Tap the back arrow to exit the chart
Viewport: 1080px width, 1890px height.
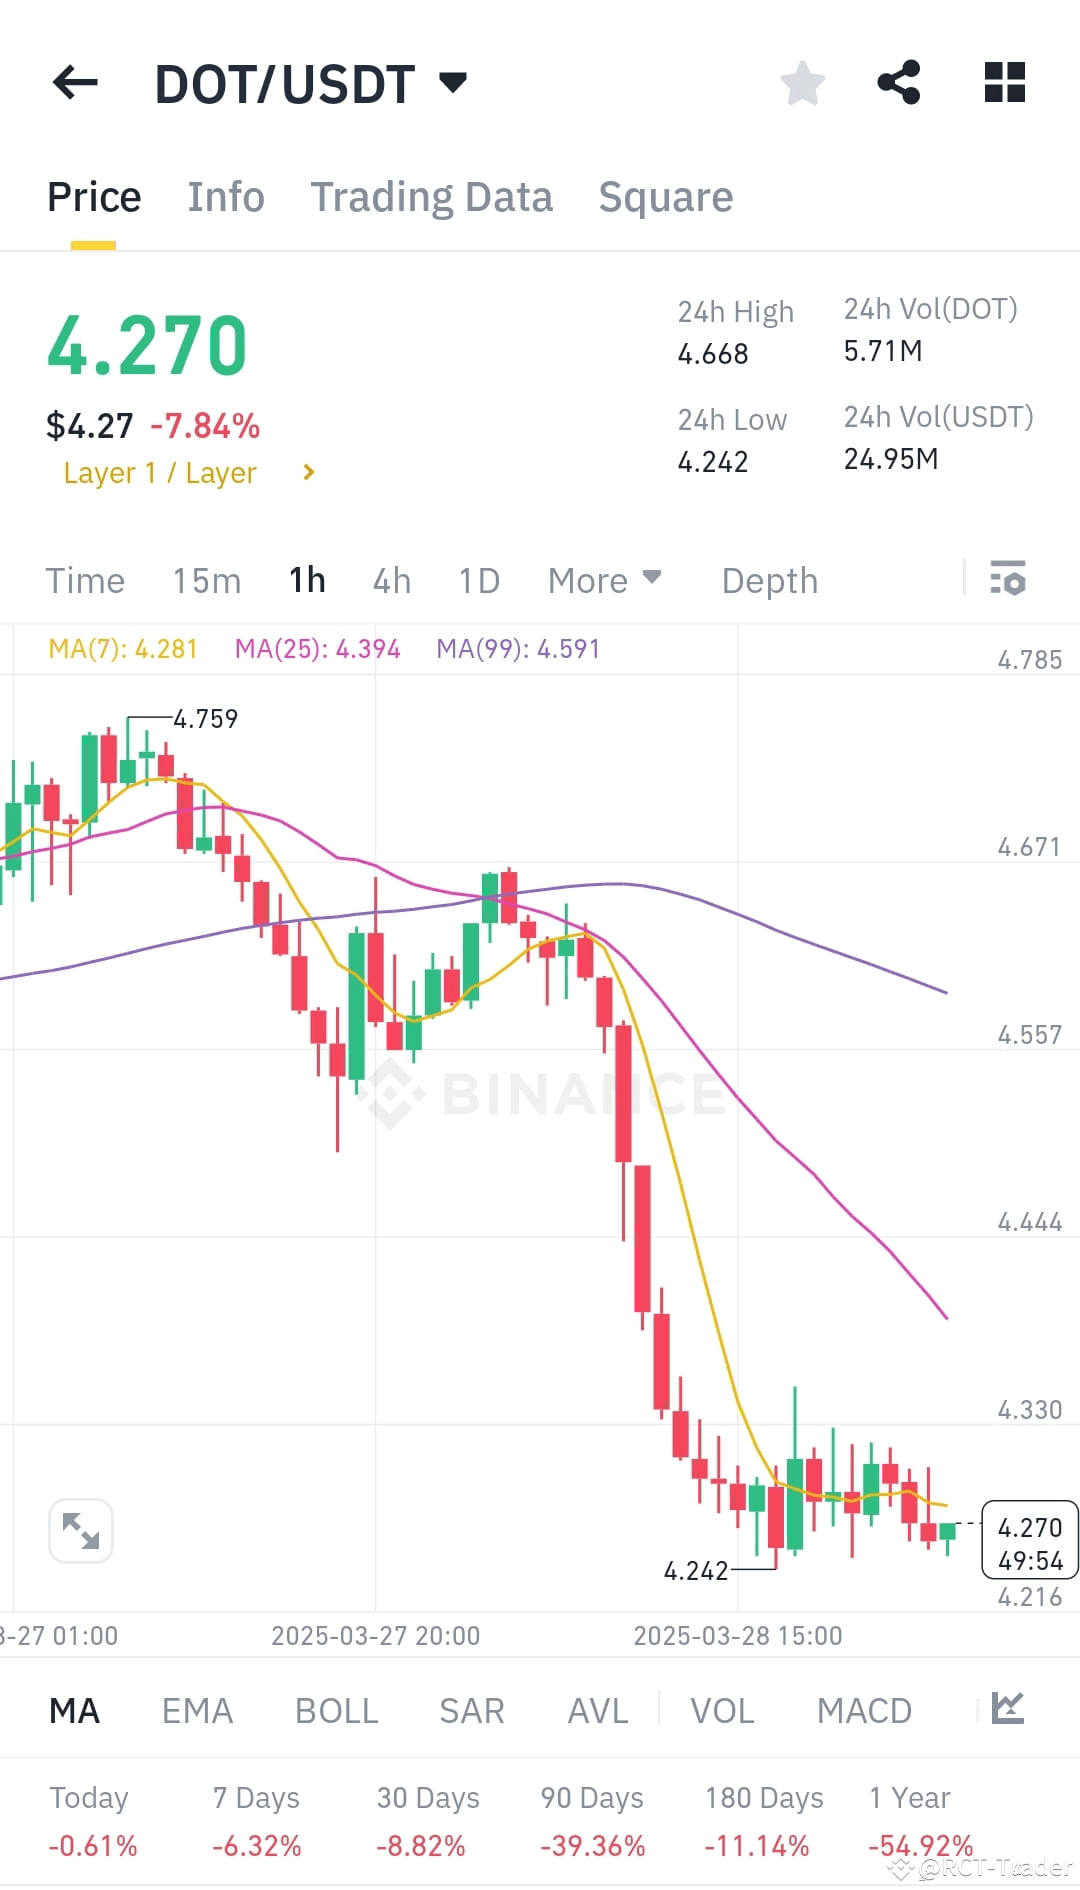click(73, 83)
